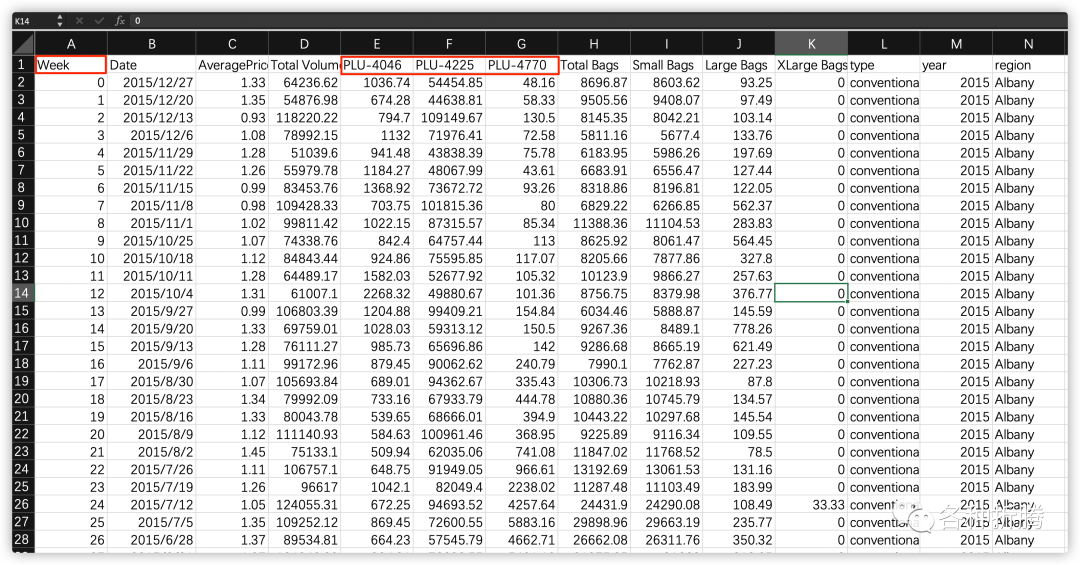The image size is (1080, 565).
Task: Click cell with value 64236.62
Action: 304,83
